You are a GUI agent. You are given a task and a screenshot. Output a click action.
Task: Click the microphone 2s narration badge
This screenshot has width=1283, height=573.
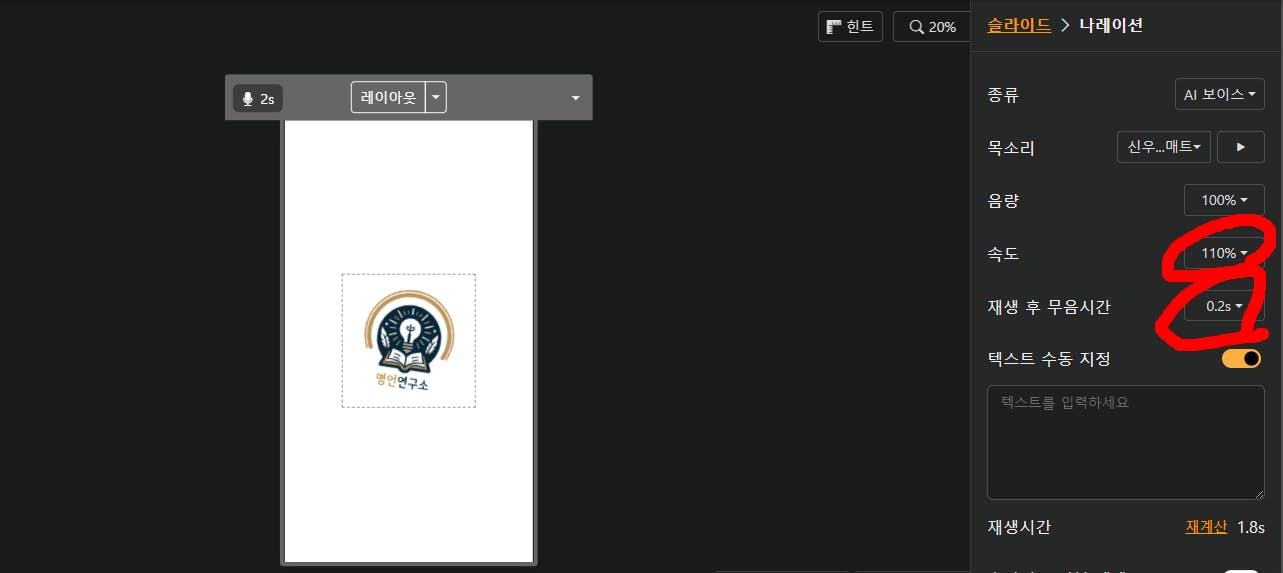pos(258,98)
